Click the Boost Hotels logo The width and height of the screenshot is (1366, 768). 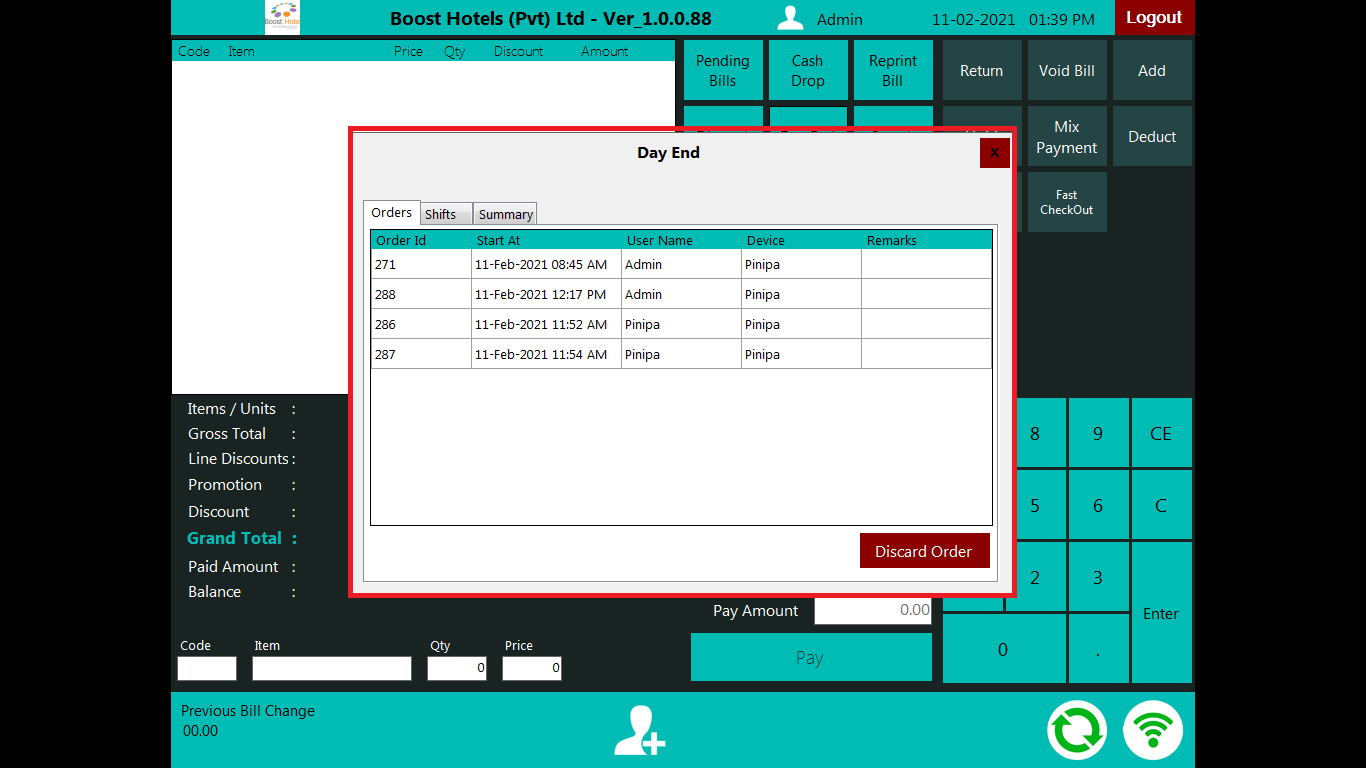(x=282, y=18)
